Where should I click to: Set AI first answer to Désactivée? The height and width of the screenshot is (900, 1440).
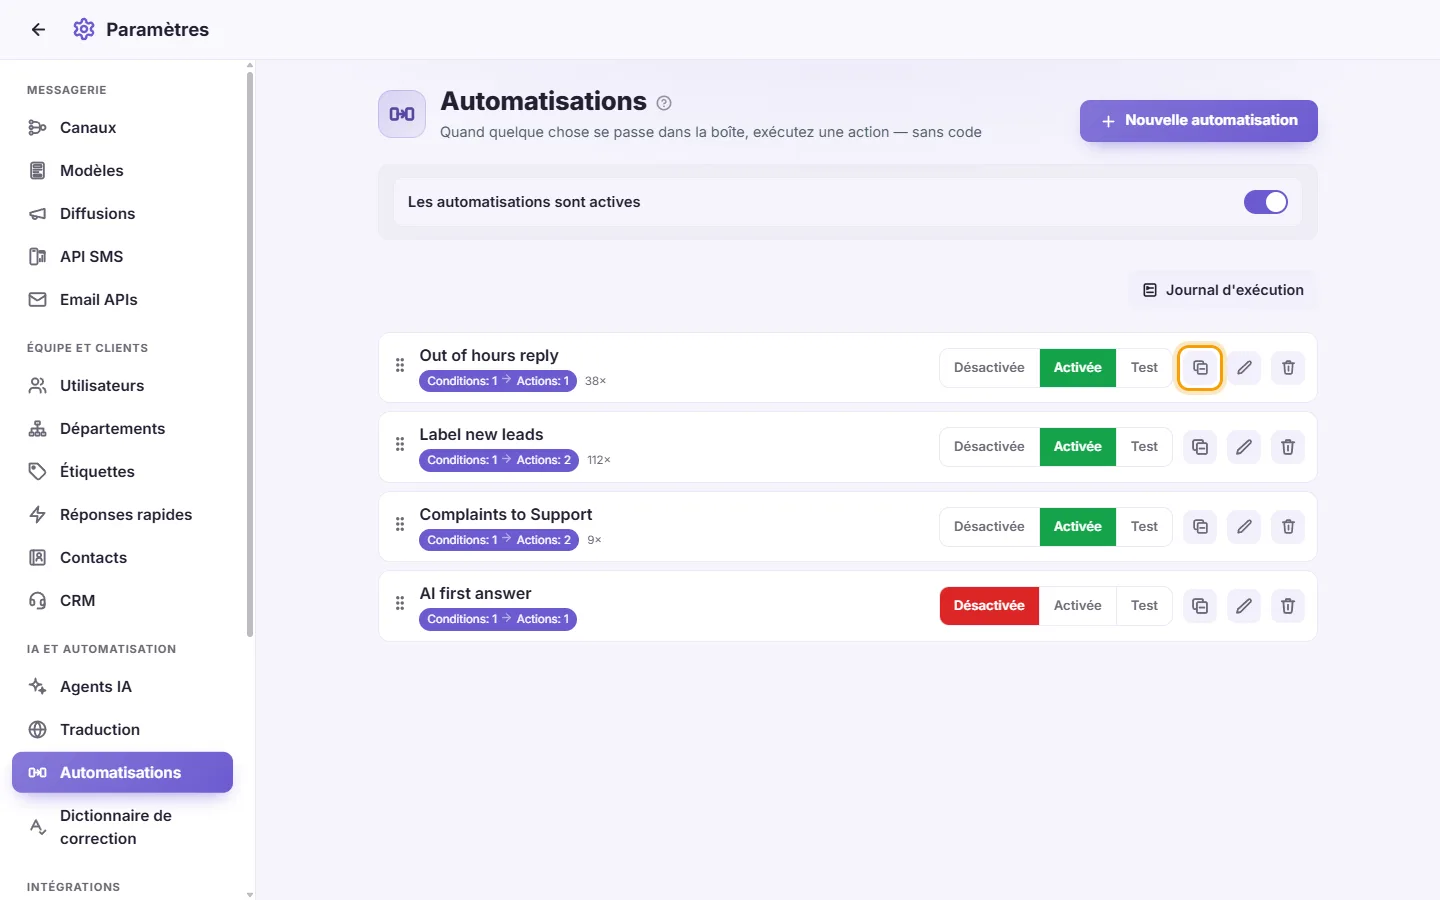989,606
